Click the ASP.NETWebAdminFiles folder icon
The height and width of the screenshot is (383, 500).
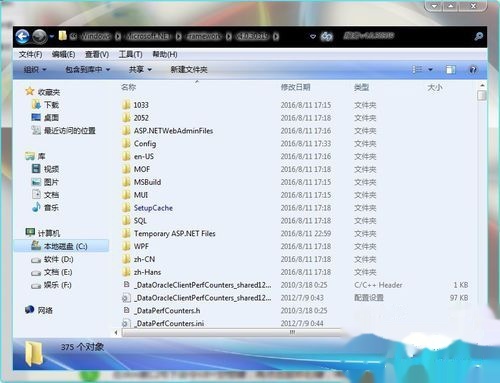tap(126, 131)
